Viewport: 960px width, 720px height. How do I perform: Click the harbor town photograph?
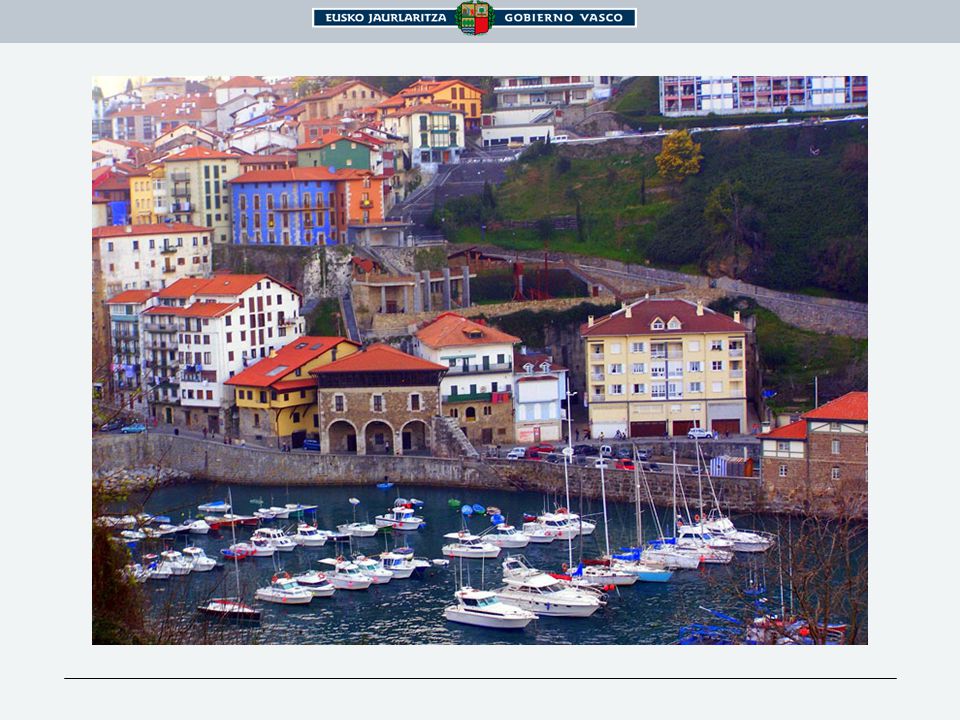pos(479,360)
